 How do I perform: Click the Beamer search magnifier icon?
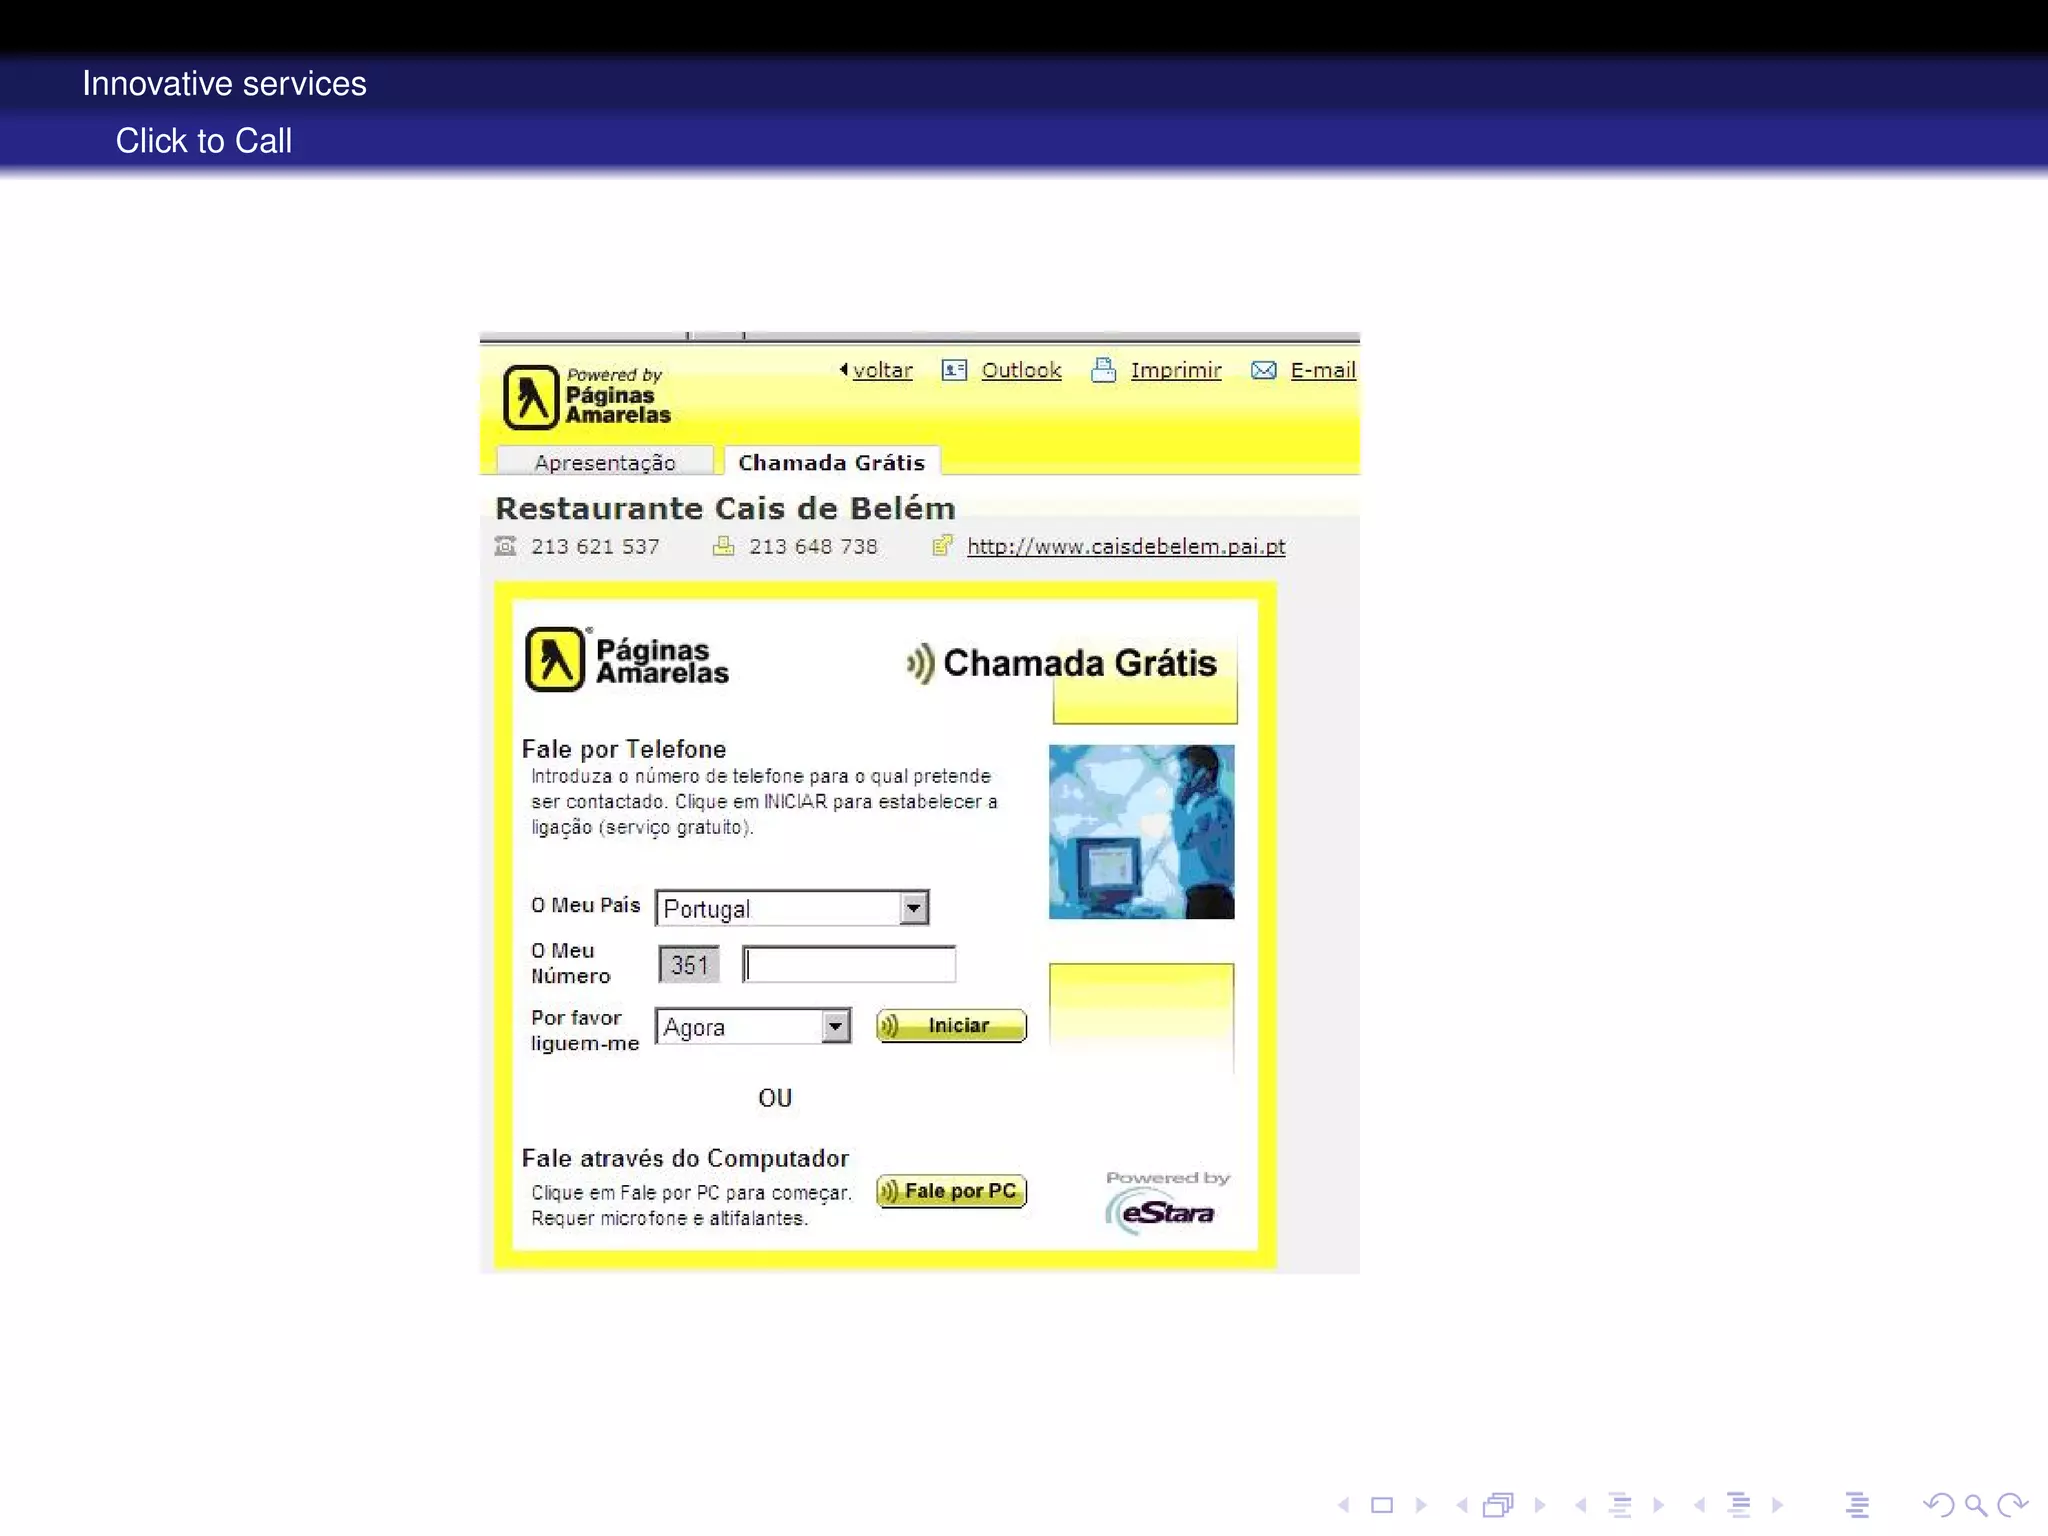click(x=1975, y=1505)
